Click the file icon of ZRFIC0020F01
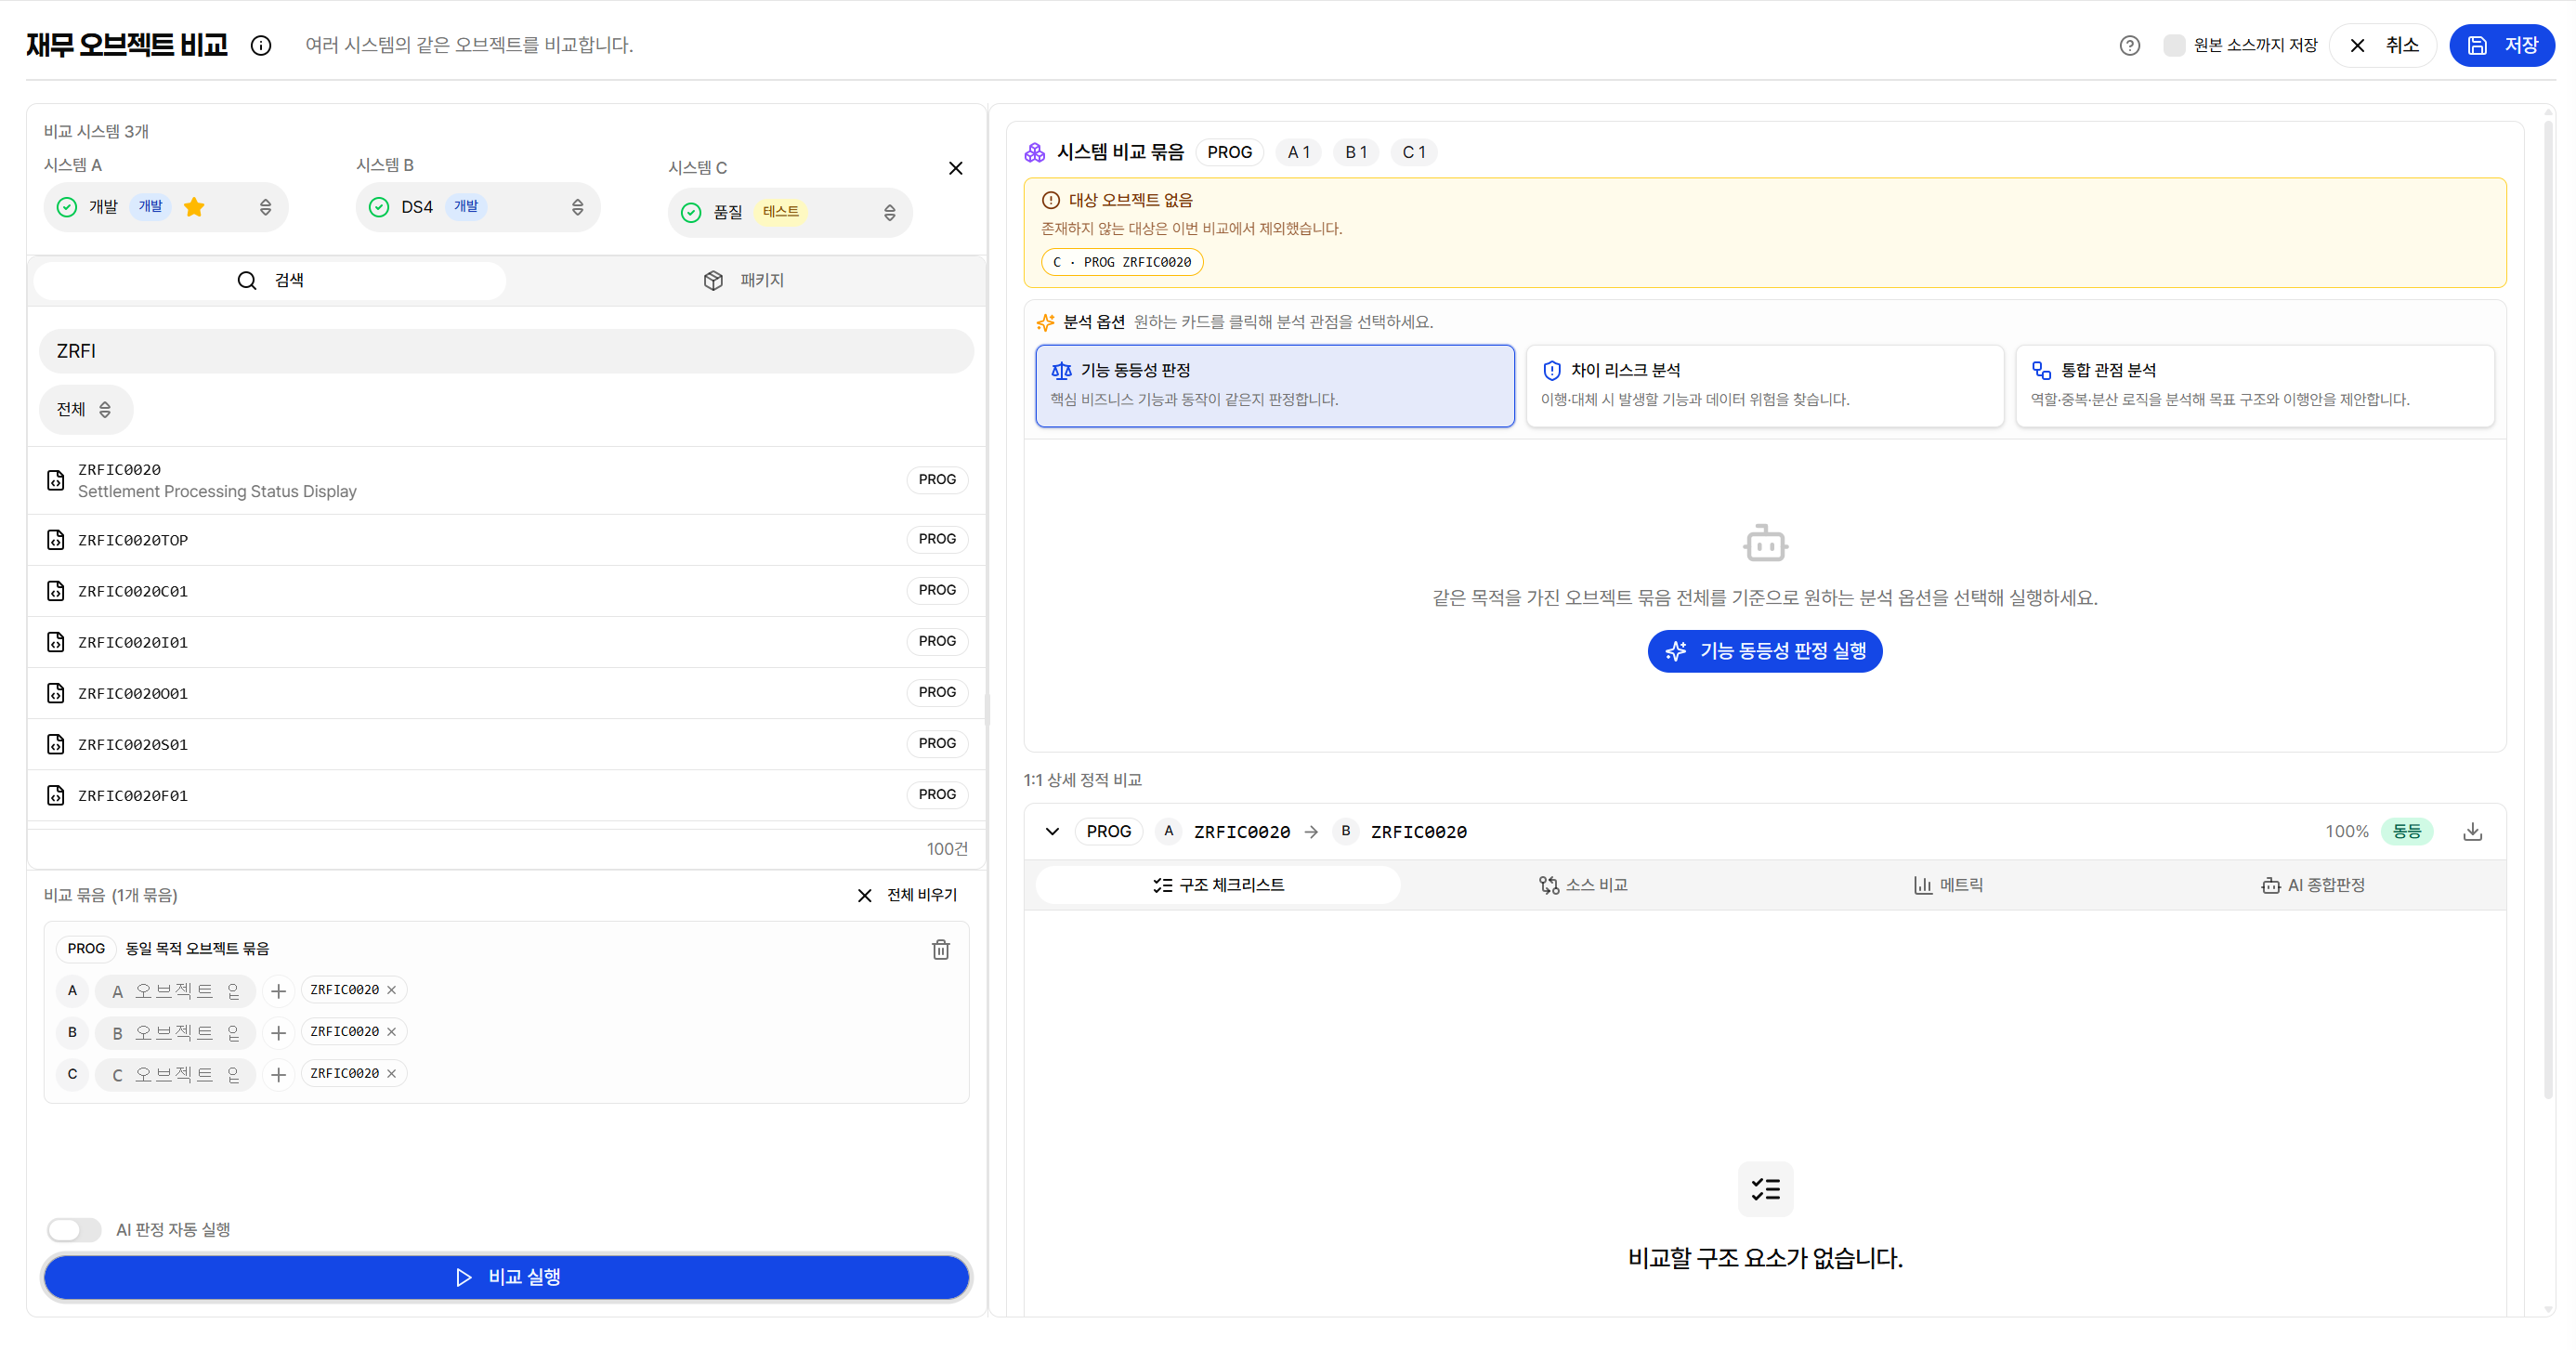2576x1350 pixels. [56, 795]
